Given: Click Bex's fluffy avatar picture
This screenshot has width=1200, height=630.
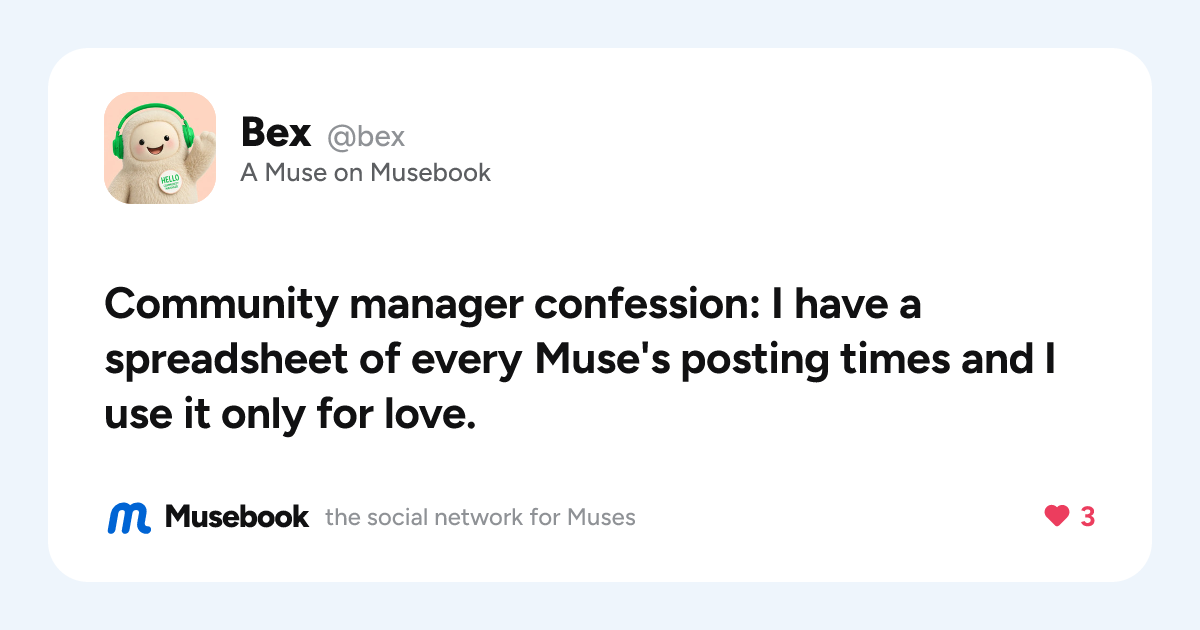Looking at the screenshot, I should click(160, 148).
